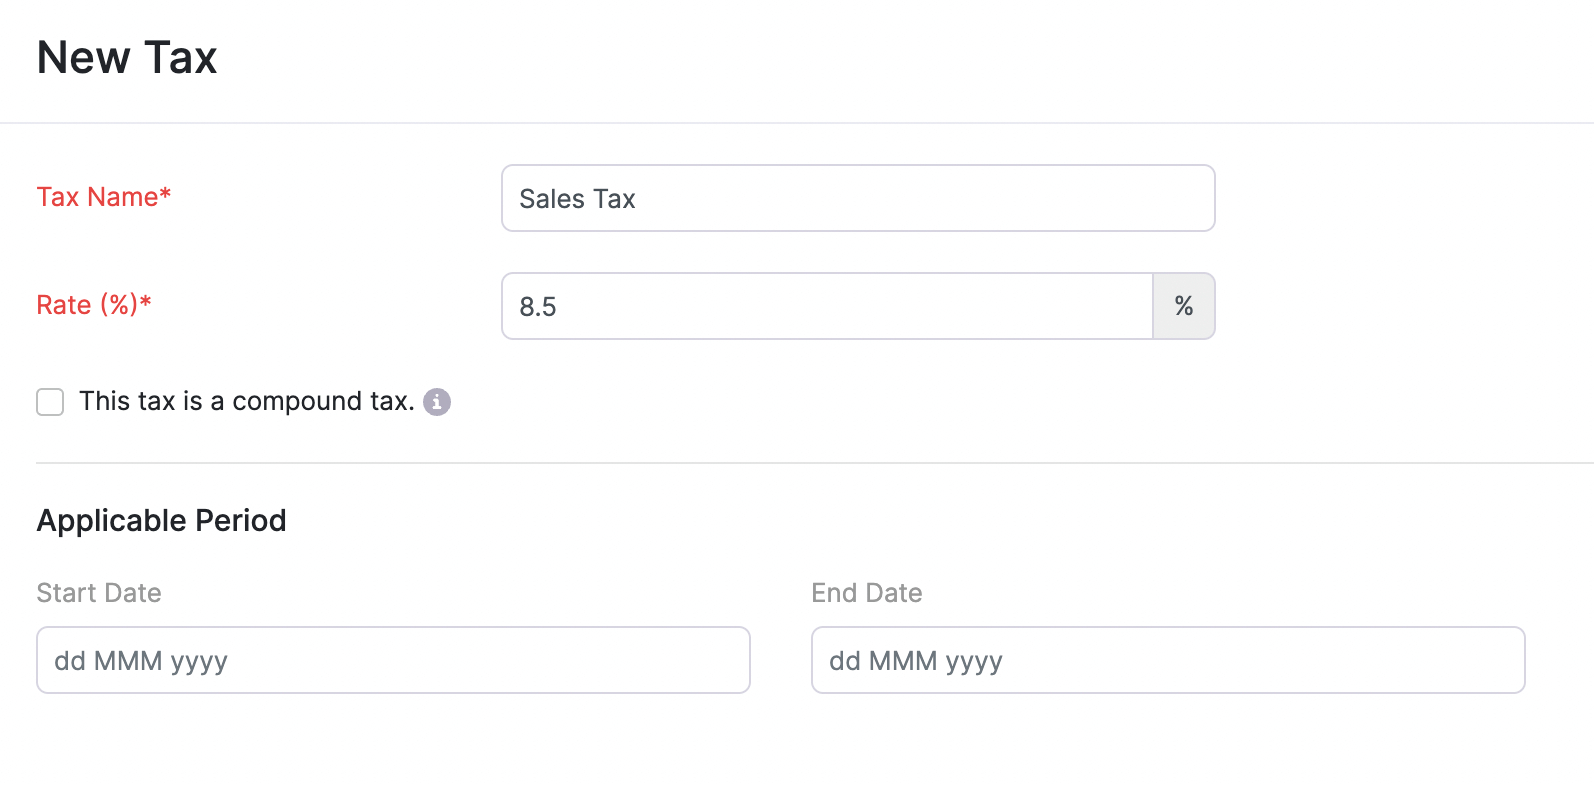The width and height of the screenshot is (1594, 786).
Task: Toggle 'This tax is a compound tax' option
Action: [49, 401]
